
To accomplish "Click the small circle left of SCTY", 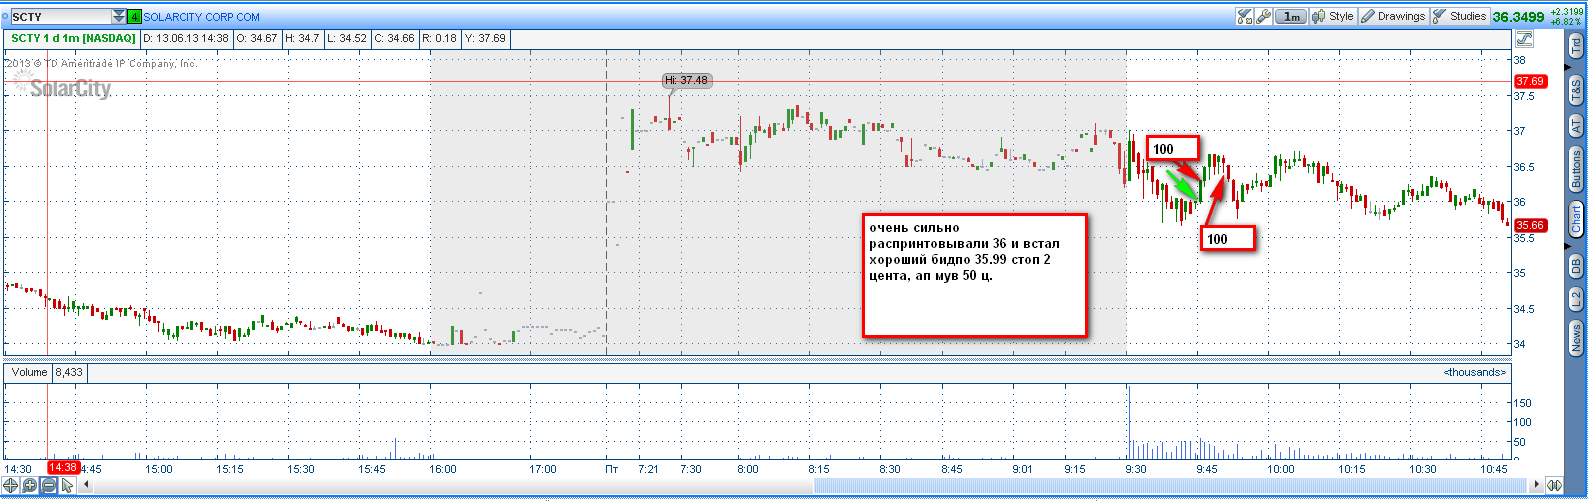I will point(4,17).
